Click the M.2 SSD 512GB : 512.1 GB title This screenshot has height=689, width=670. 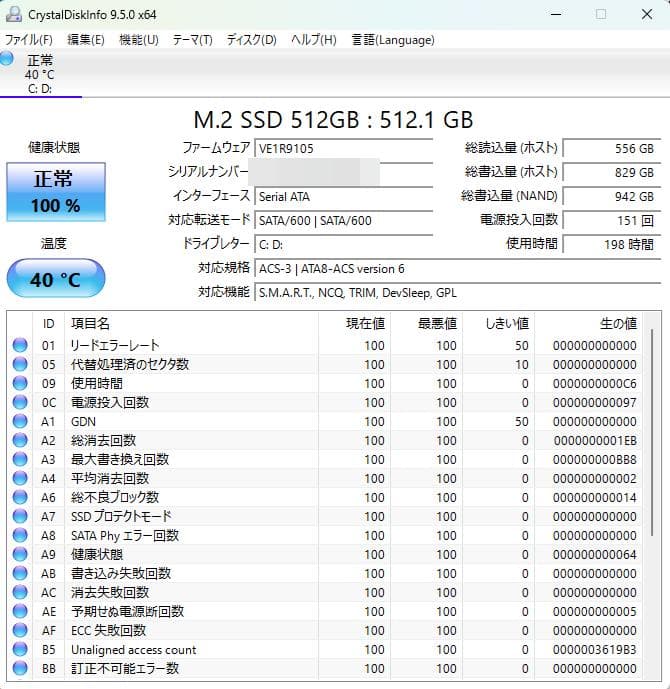[x=333, y=120]
